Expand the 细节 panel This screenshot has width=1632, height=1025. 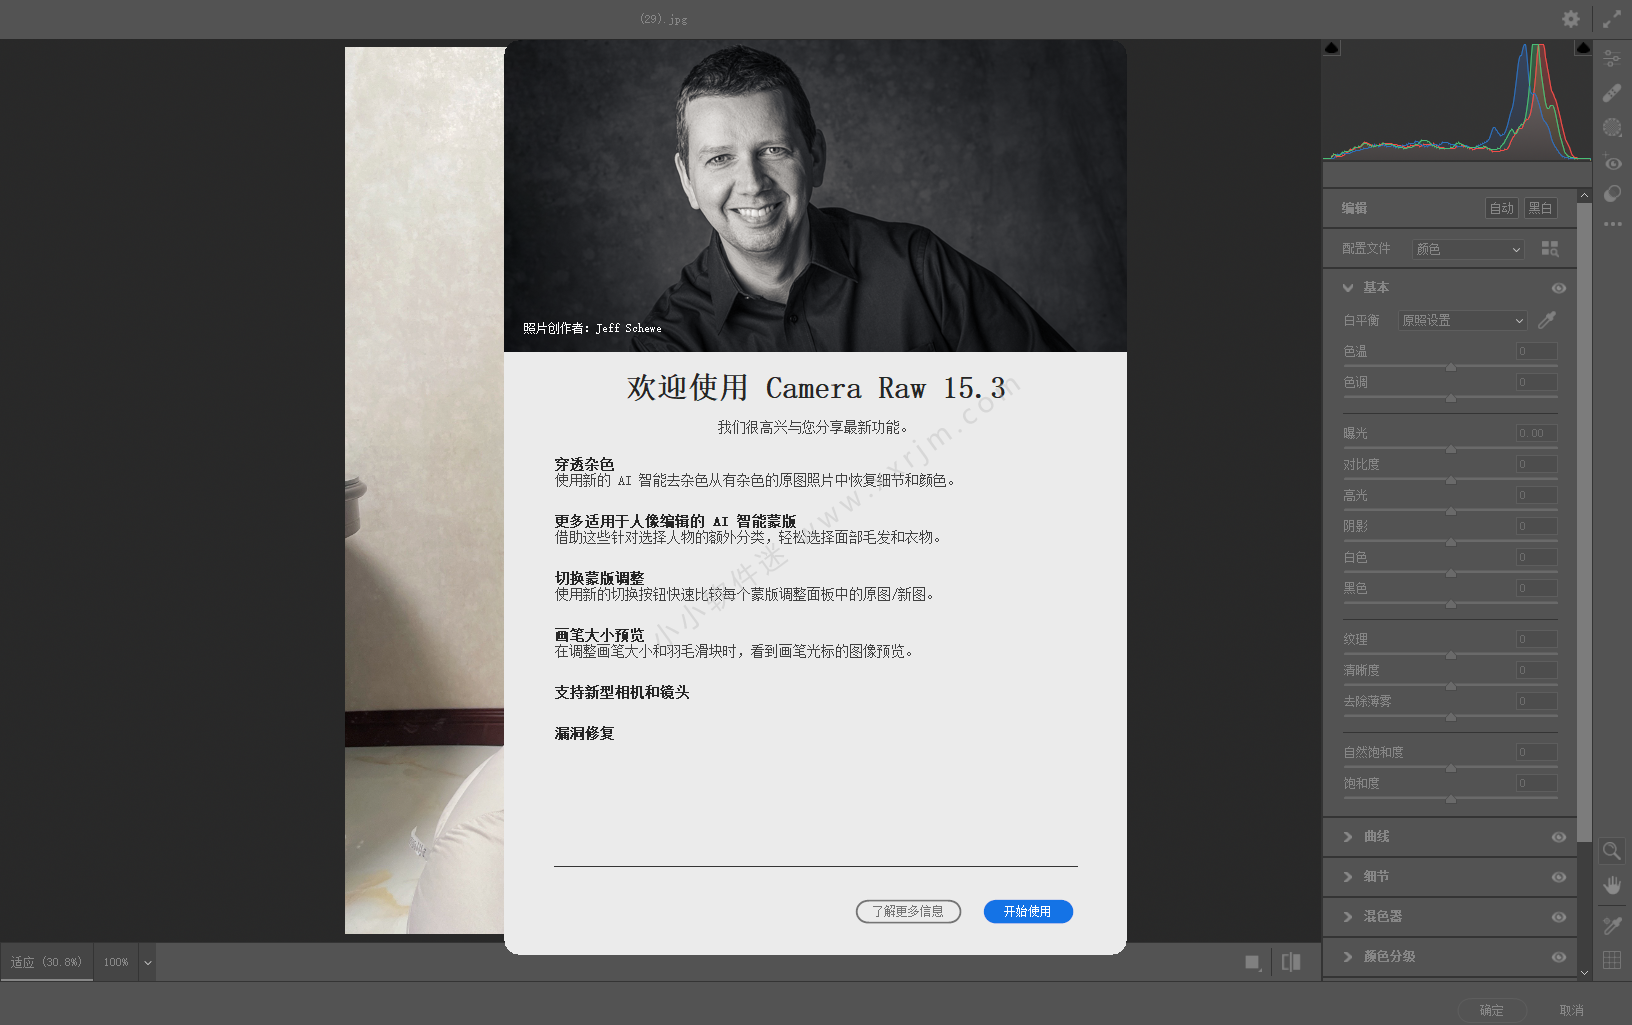[1348, 877]
